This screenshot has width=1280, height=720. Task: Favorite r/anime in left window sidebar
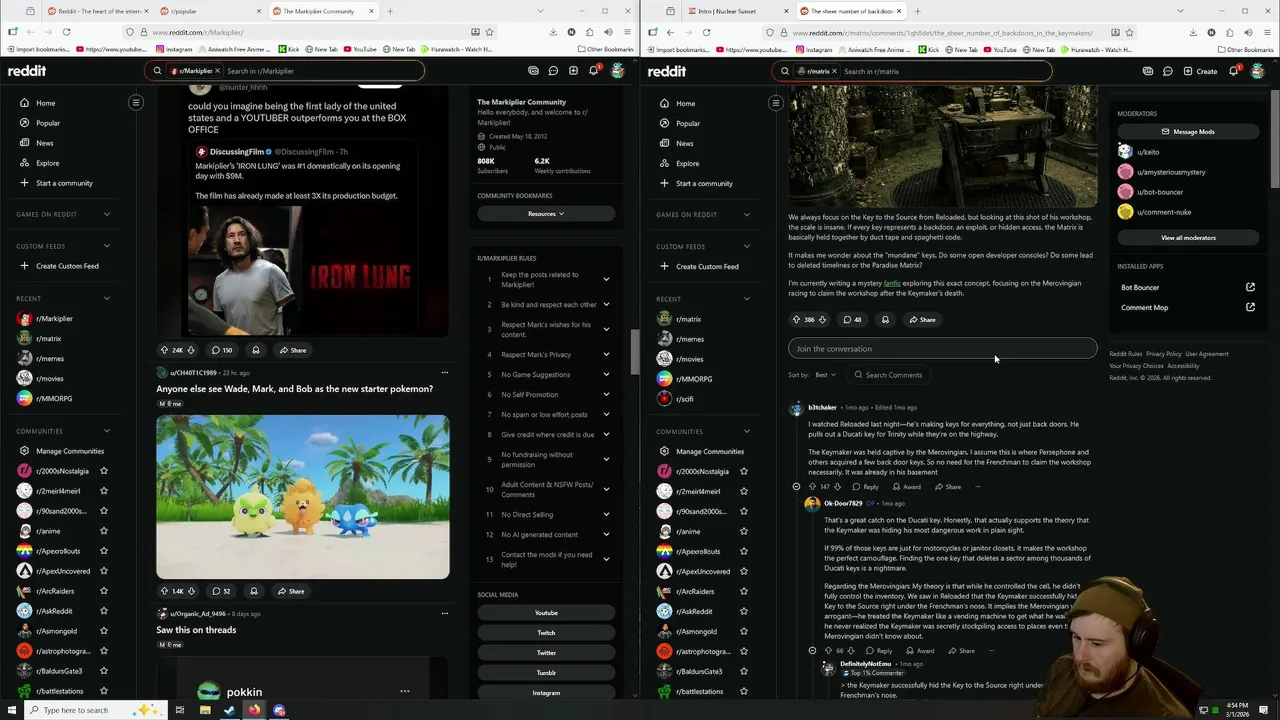pyautogui.click(x=104, y=531)
